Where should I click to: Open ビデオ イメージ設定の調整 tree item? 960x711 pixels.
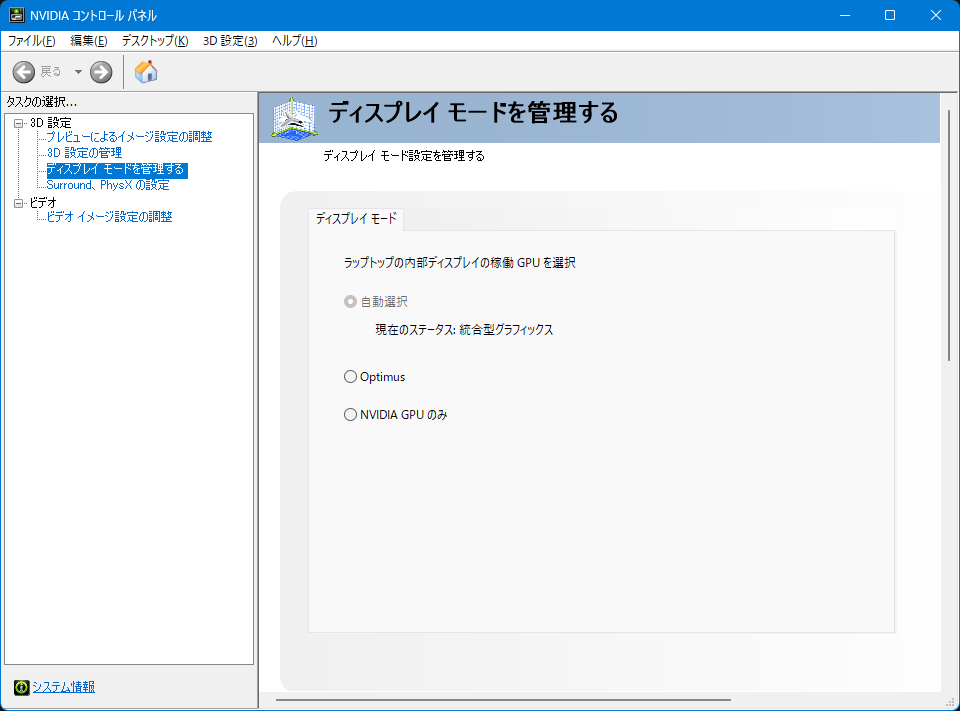click(x=110, y=217)
